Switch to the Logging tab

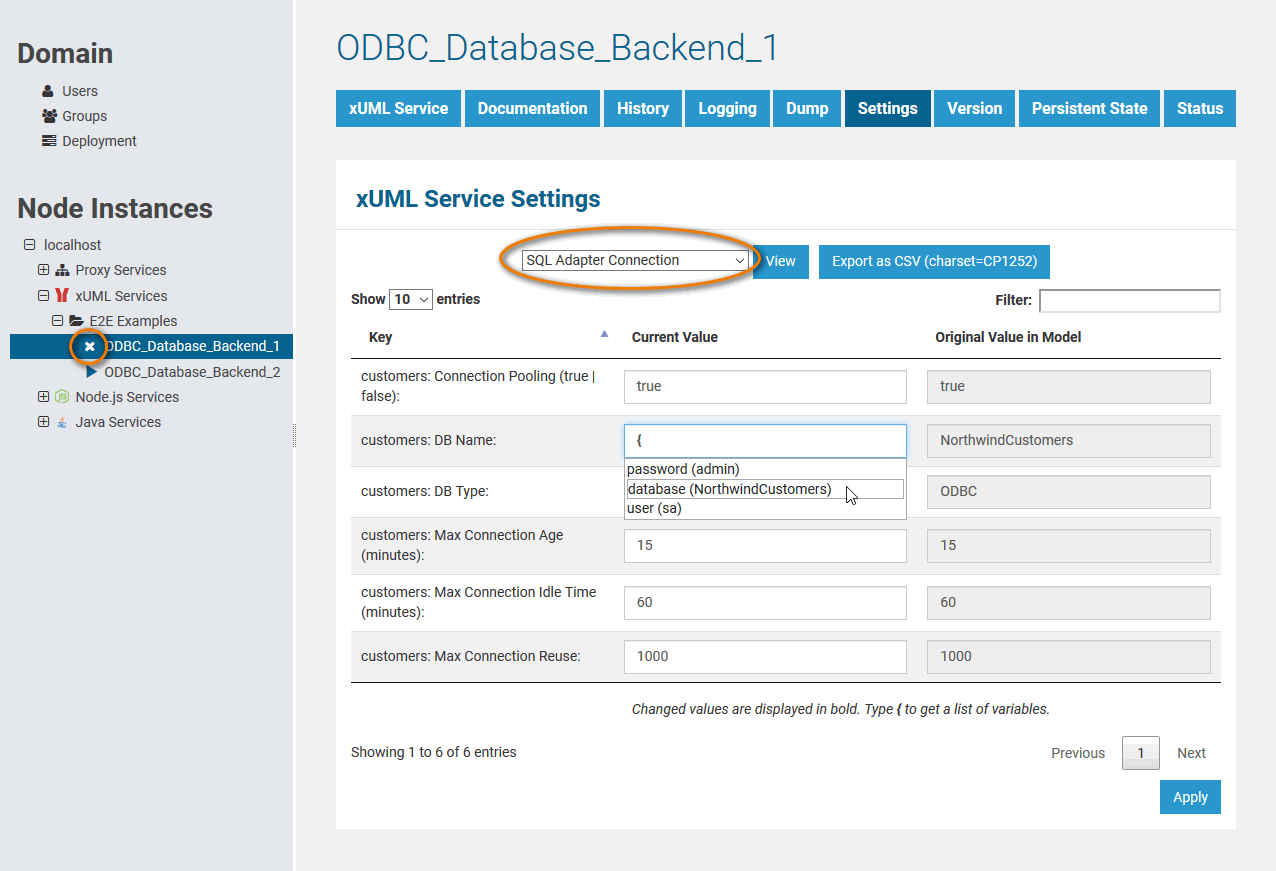pos(727,109)
